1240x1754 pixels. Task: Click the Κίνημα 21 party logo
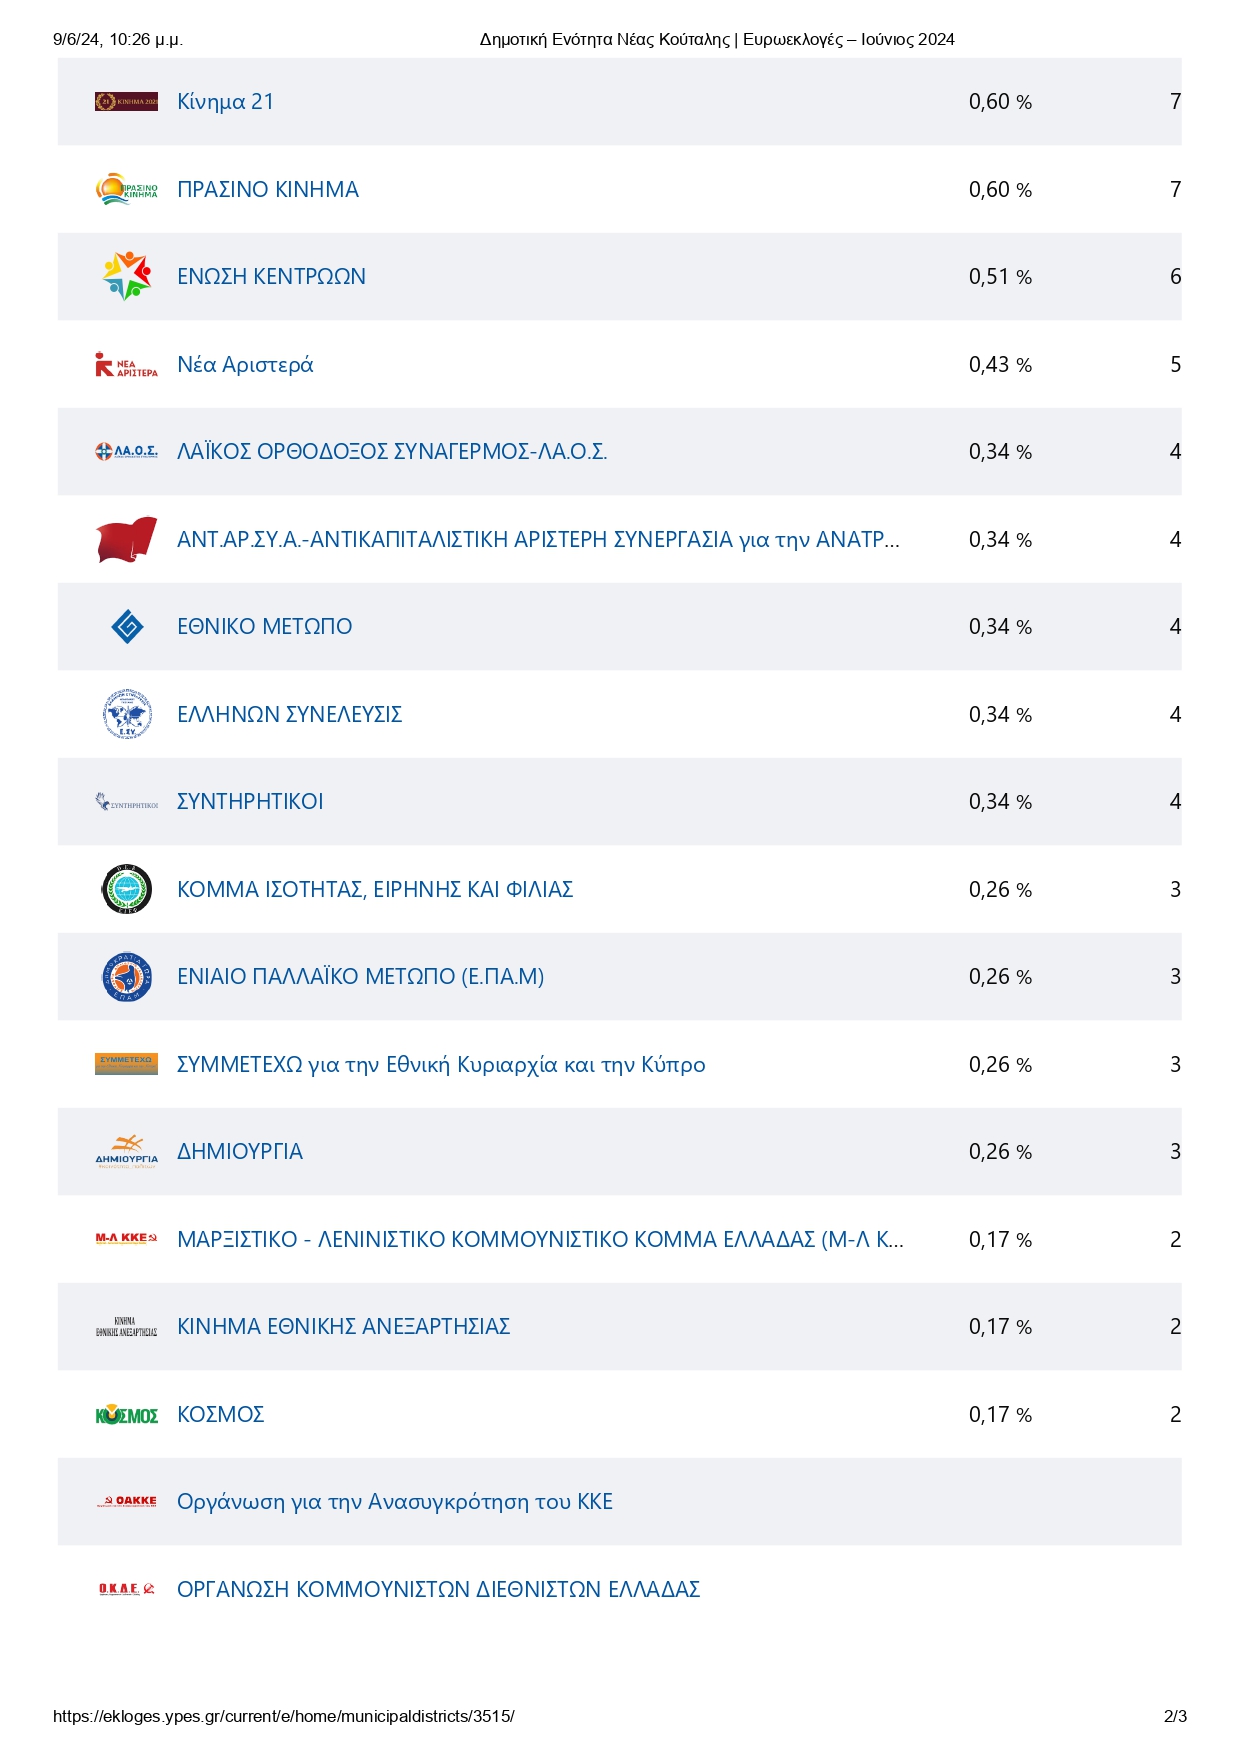click(x=126, y=101)
